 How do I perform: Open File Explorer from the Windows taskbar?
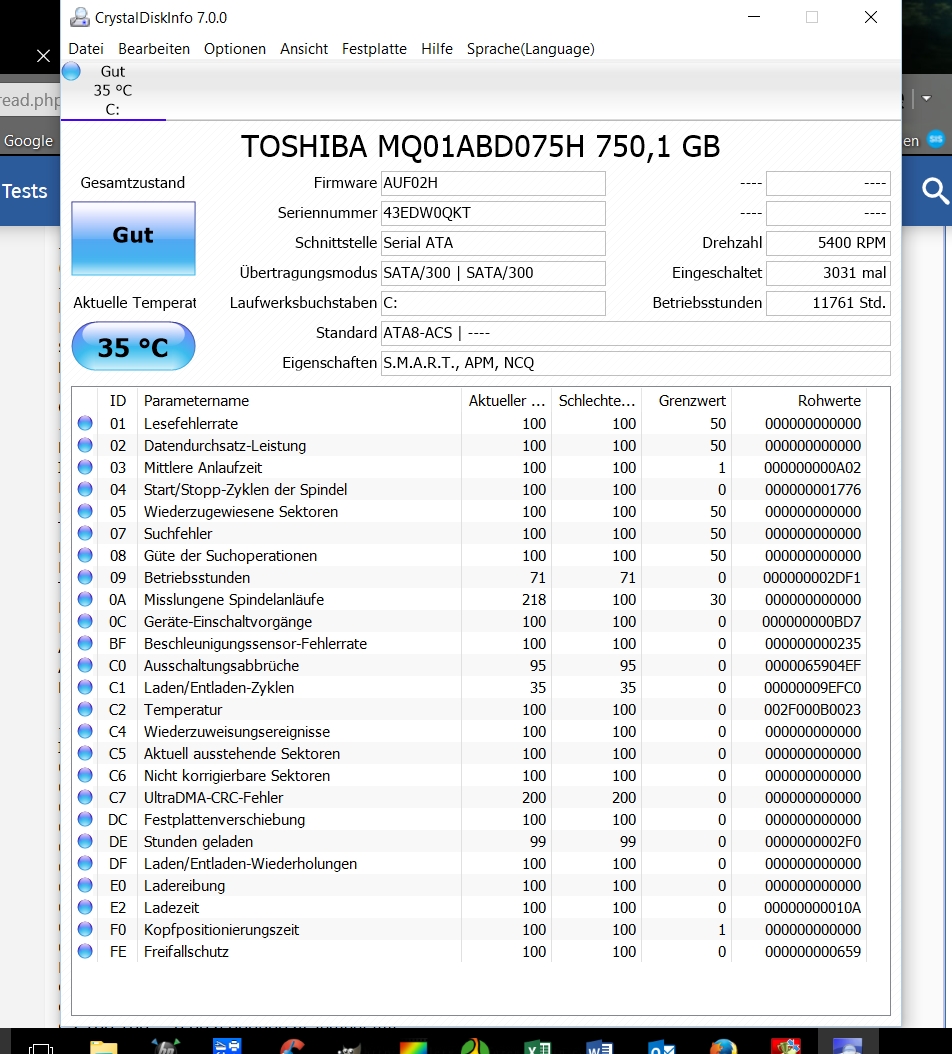click(103, 1046)
